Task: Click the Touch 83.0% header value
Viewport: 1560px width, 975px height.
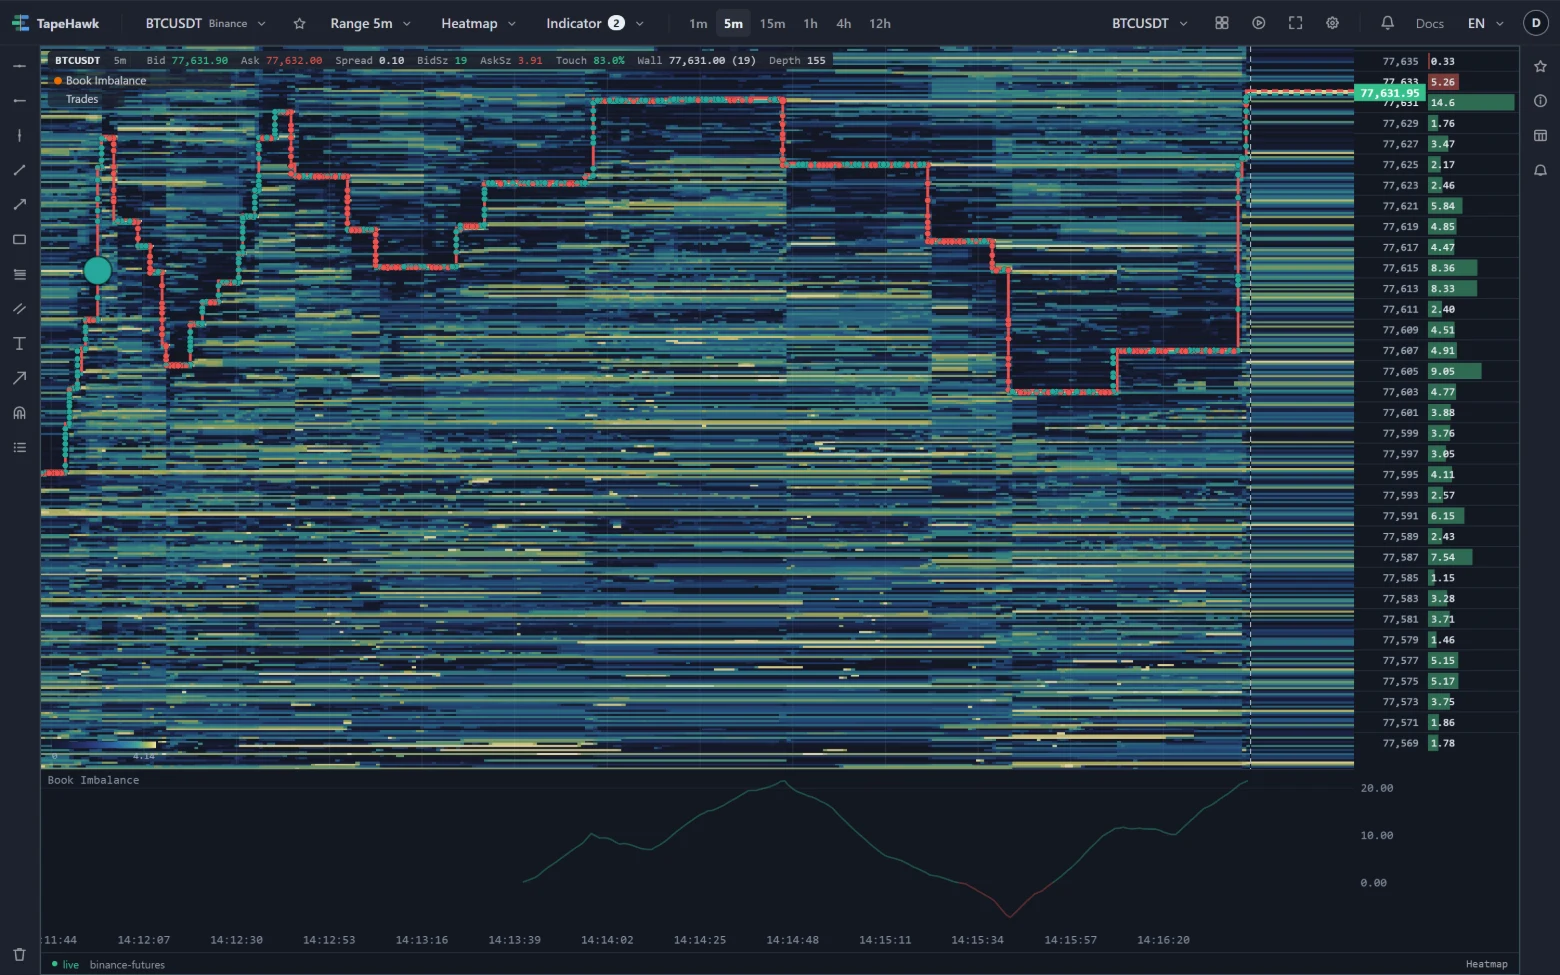Action: click(x=590, y=60)
